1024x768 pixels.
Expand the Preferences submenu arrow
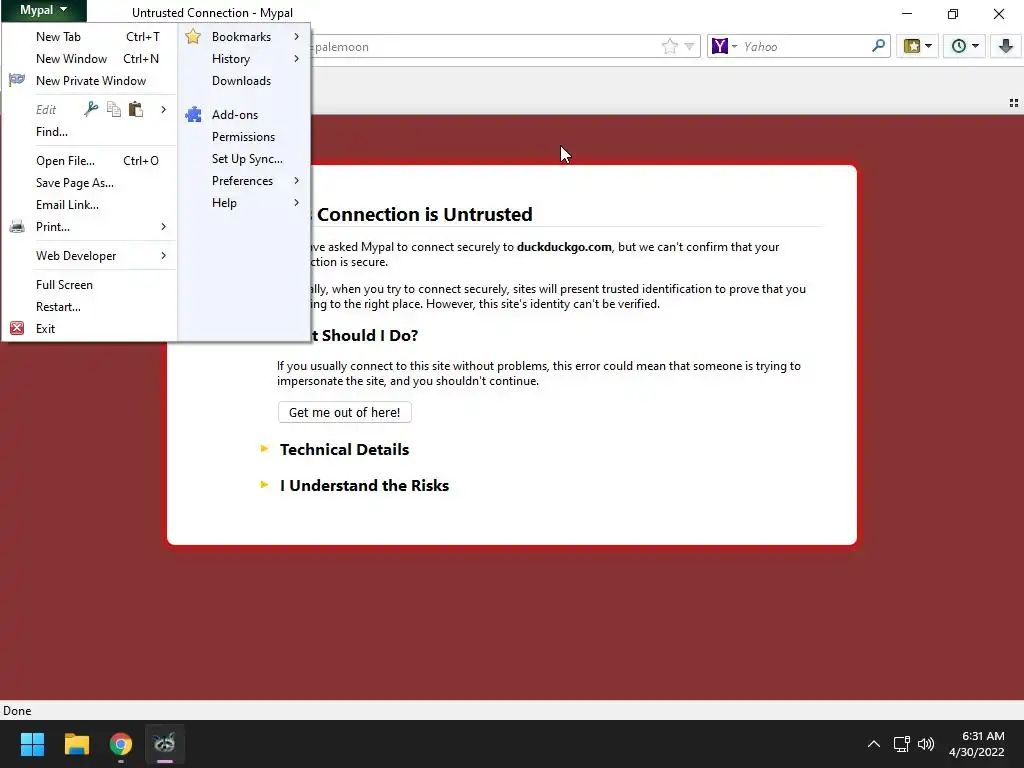click(x=296, y=180)
